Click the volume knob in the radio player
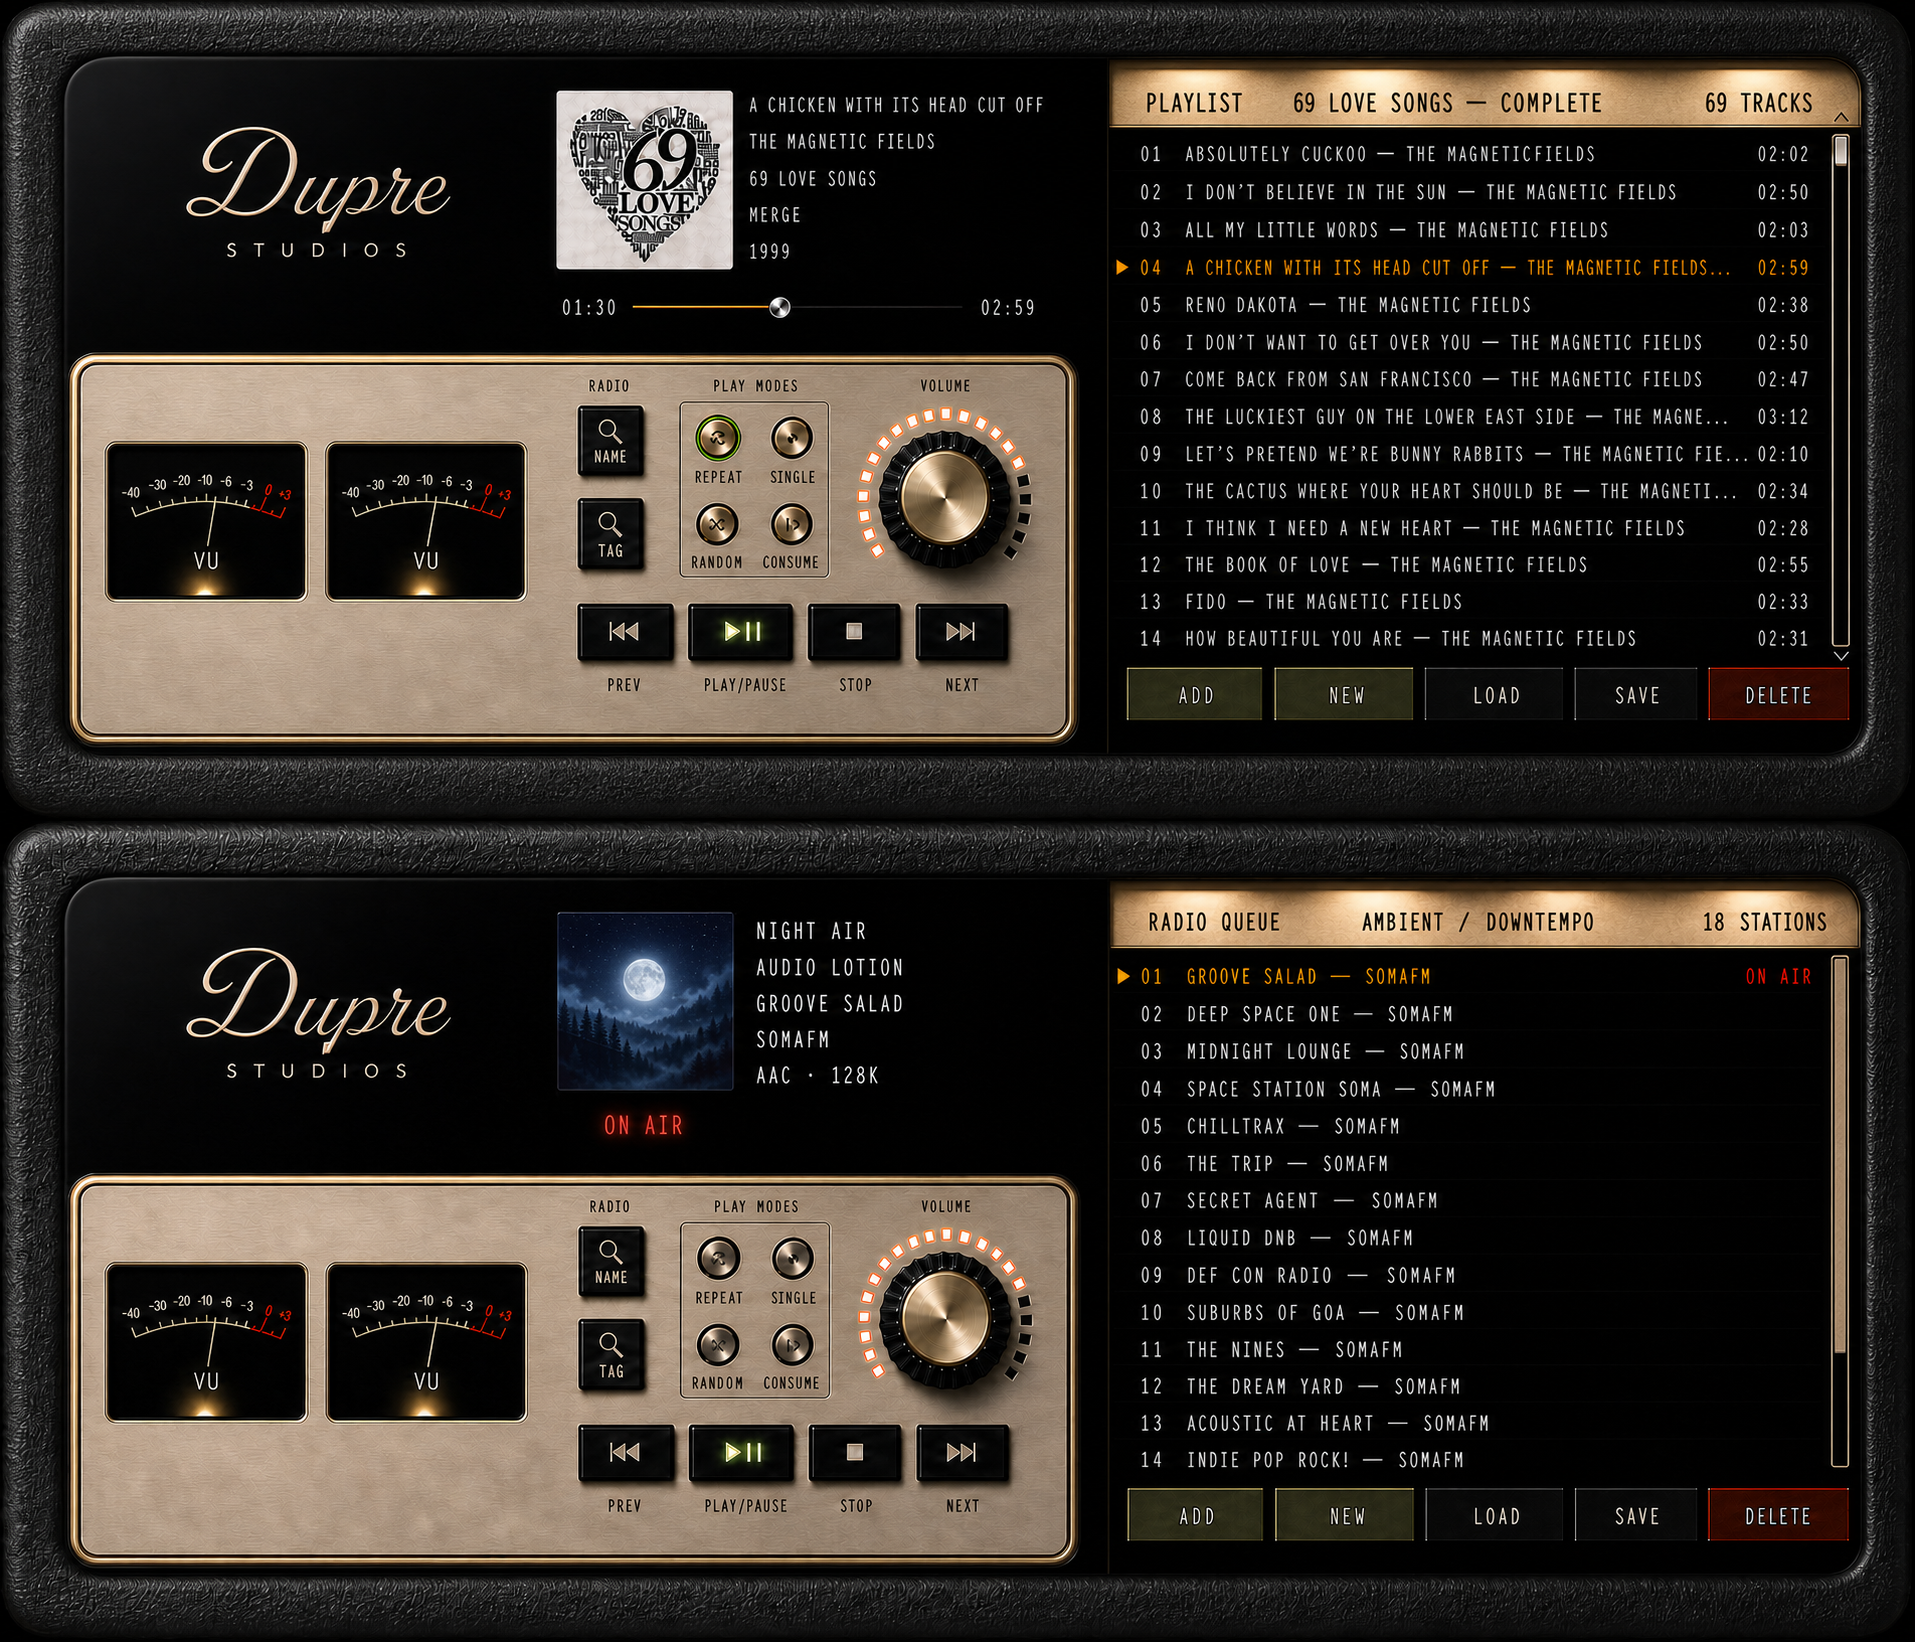The image size is (1915, 1642). point(945,1318)
